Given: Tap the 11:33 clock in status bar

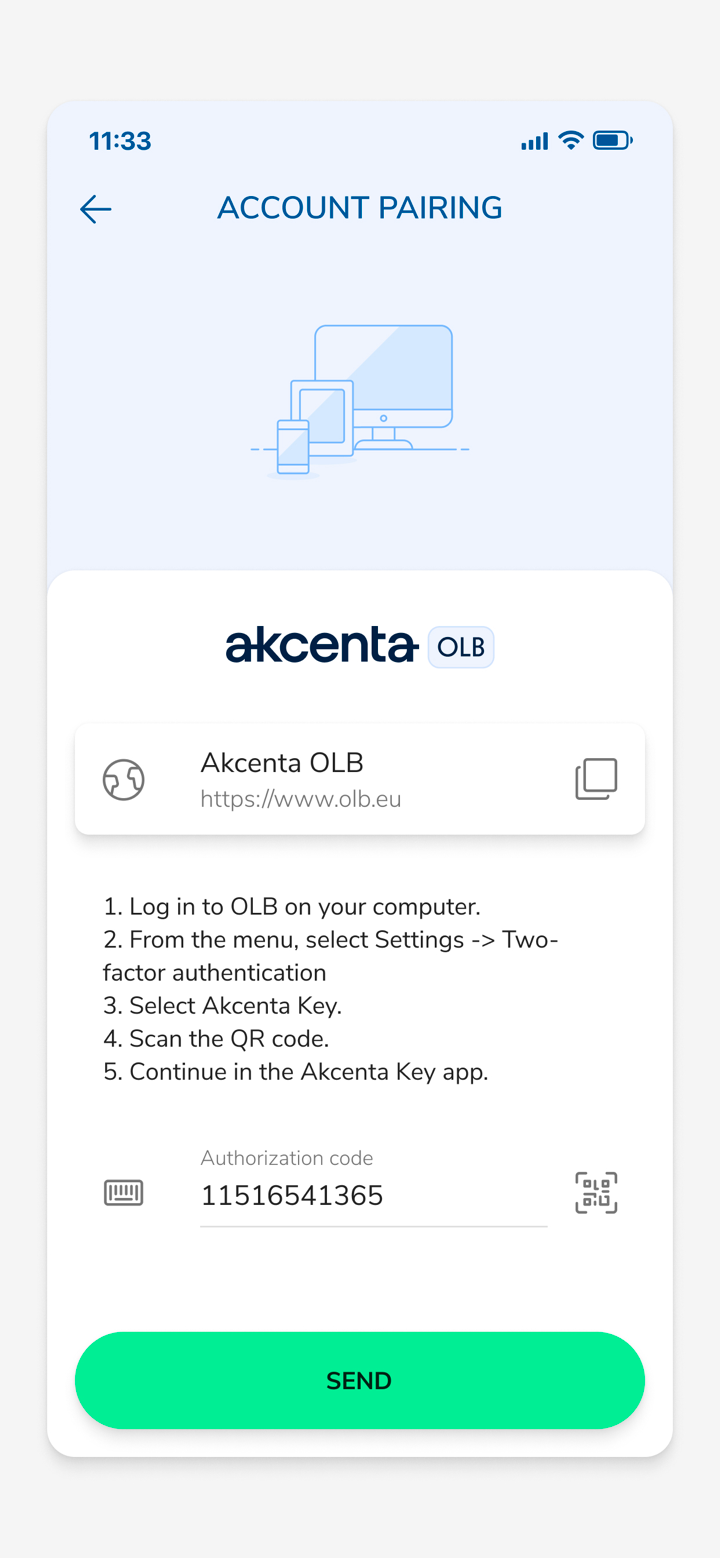Looking at the screenshot, I should point(120,141).
